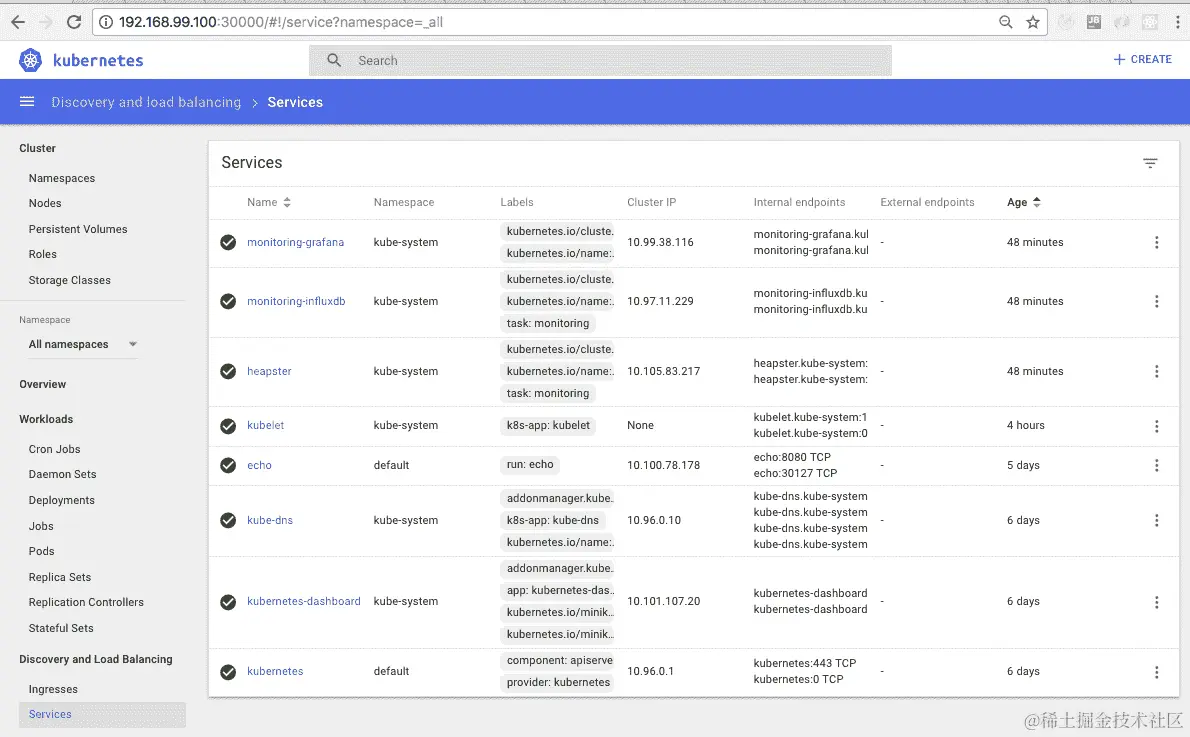
Task: Open the kubelet service link
Action: pos(265,425)
